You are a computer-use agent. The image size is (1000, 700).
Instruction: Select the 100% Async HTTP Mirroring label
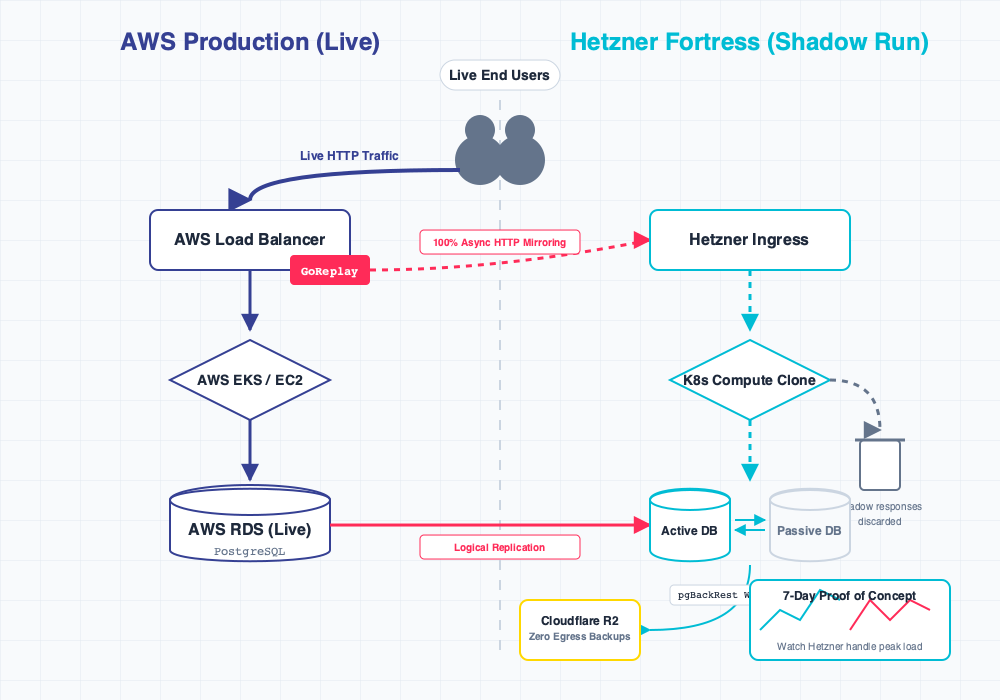pos(499,242)
